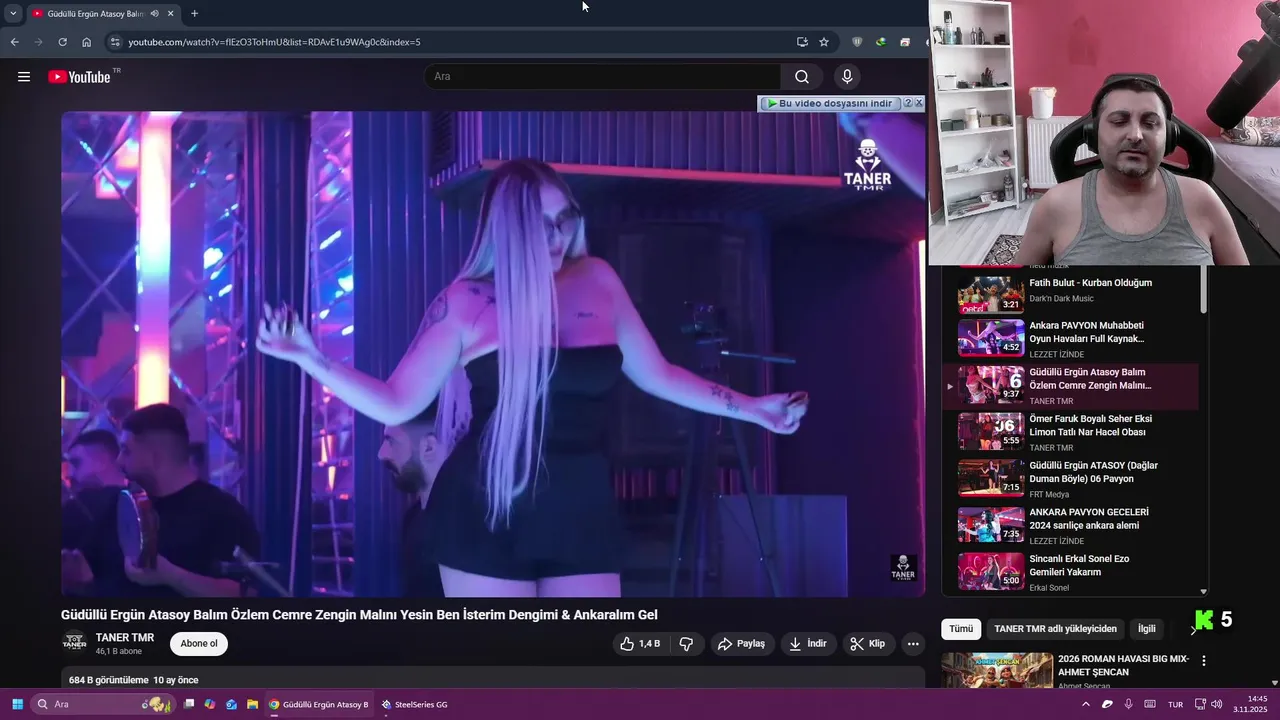Open options menu for 2026 ROMAN HAVASI
The width and height of the screenshot is (1280, 720).
pyautogui.click(x=1204, y=661)
